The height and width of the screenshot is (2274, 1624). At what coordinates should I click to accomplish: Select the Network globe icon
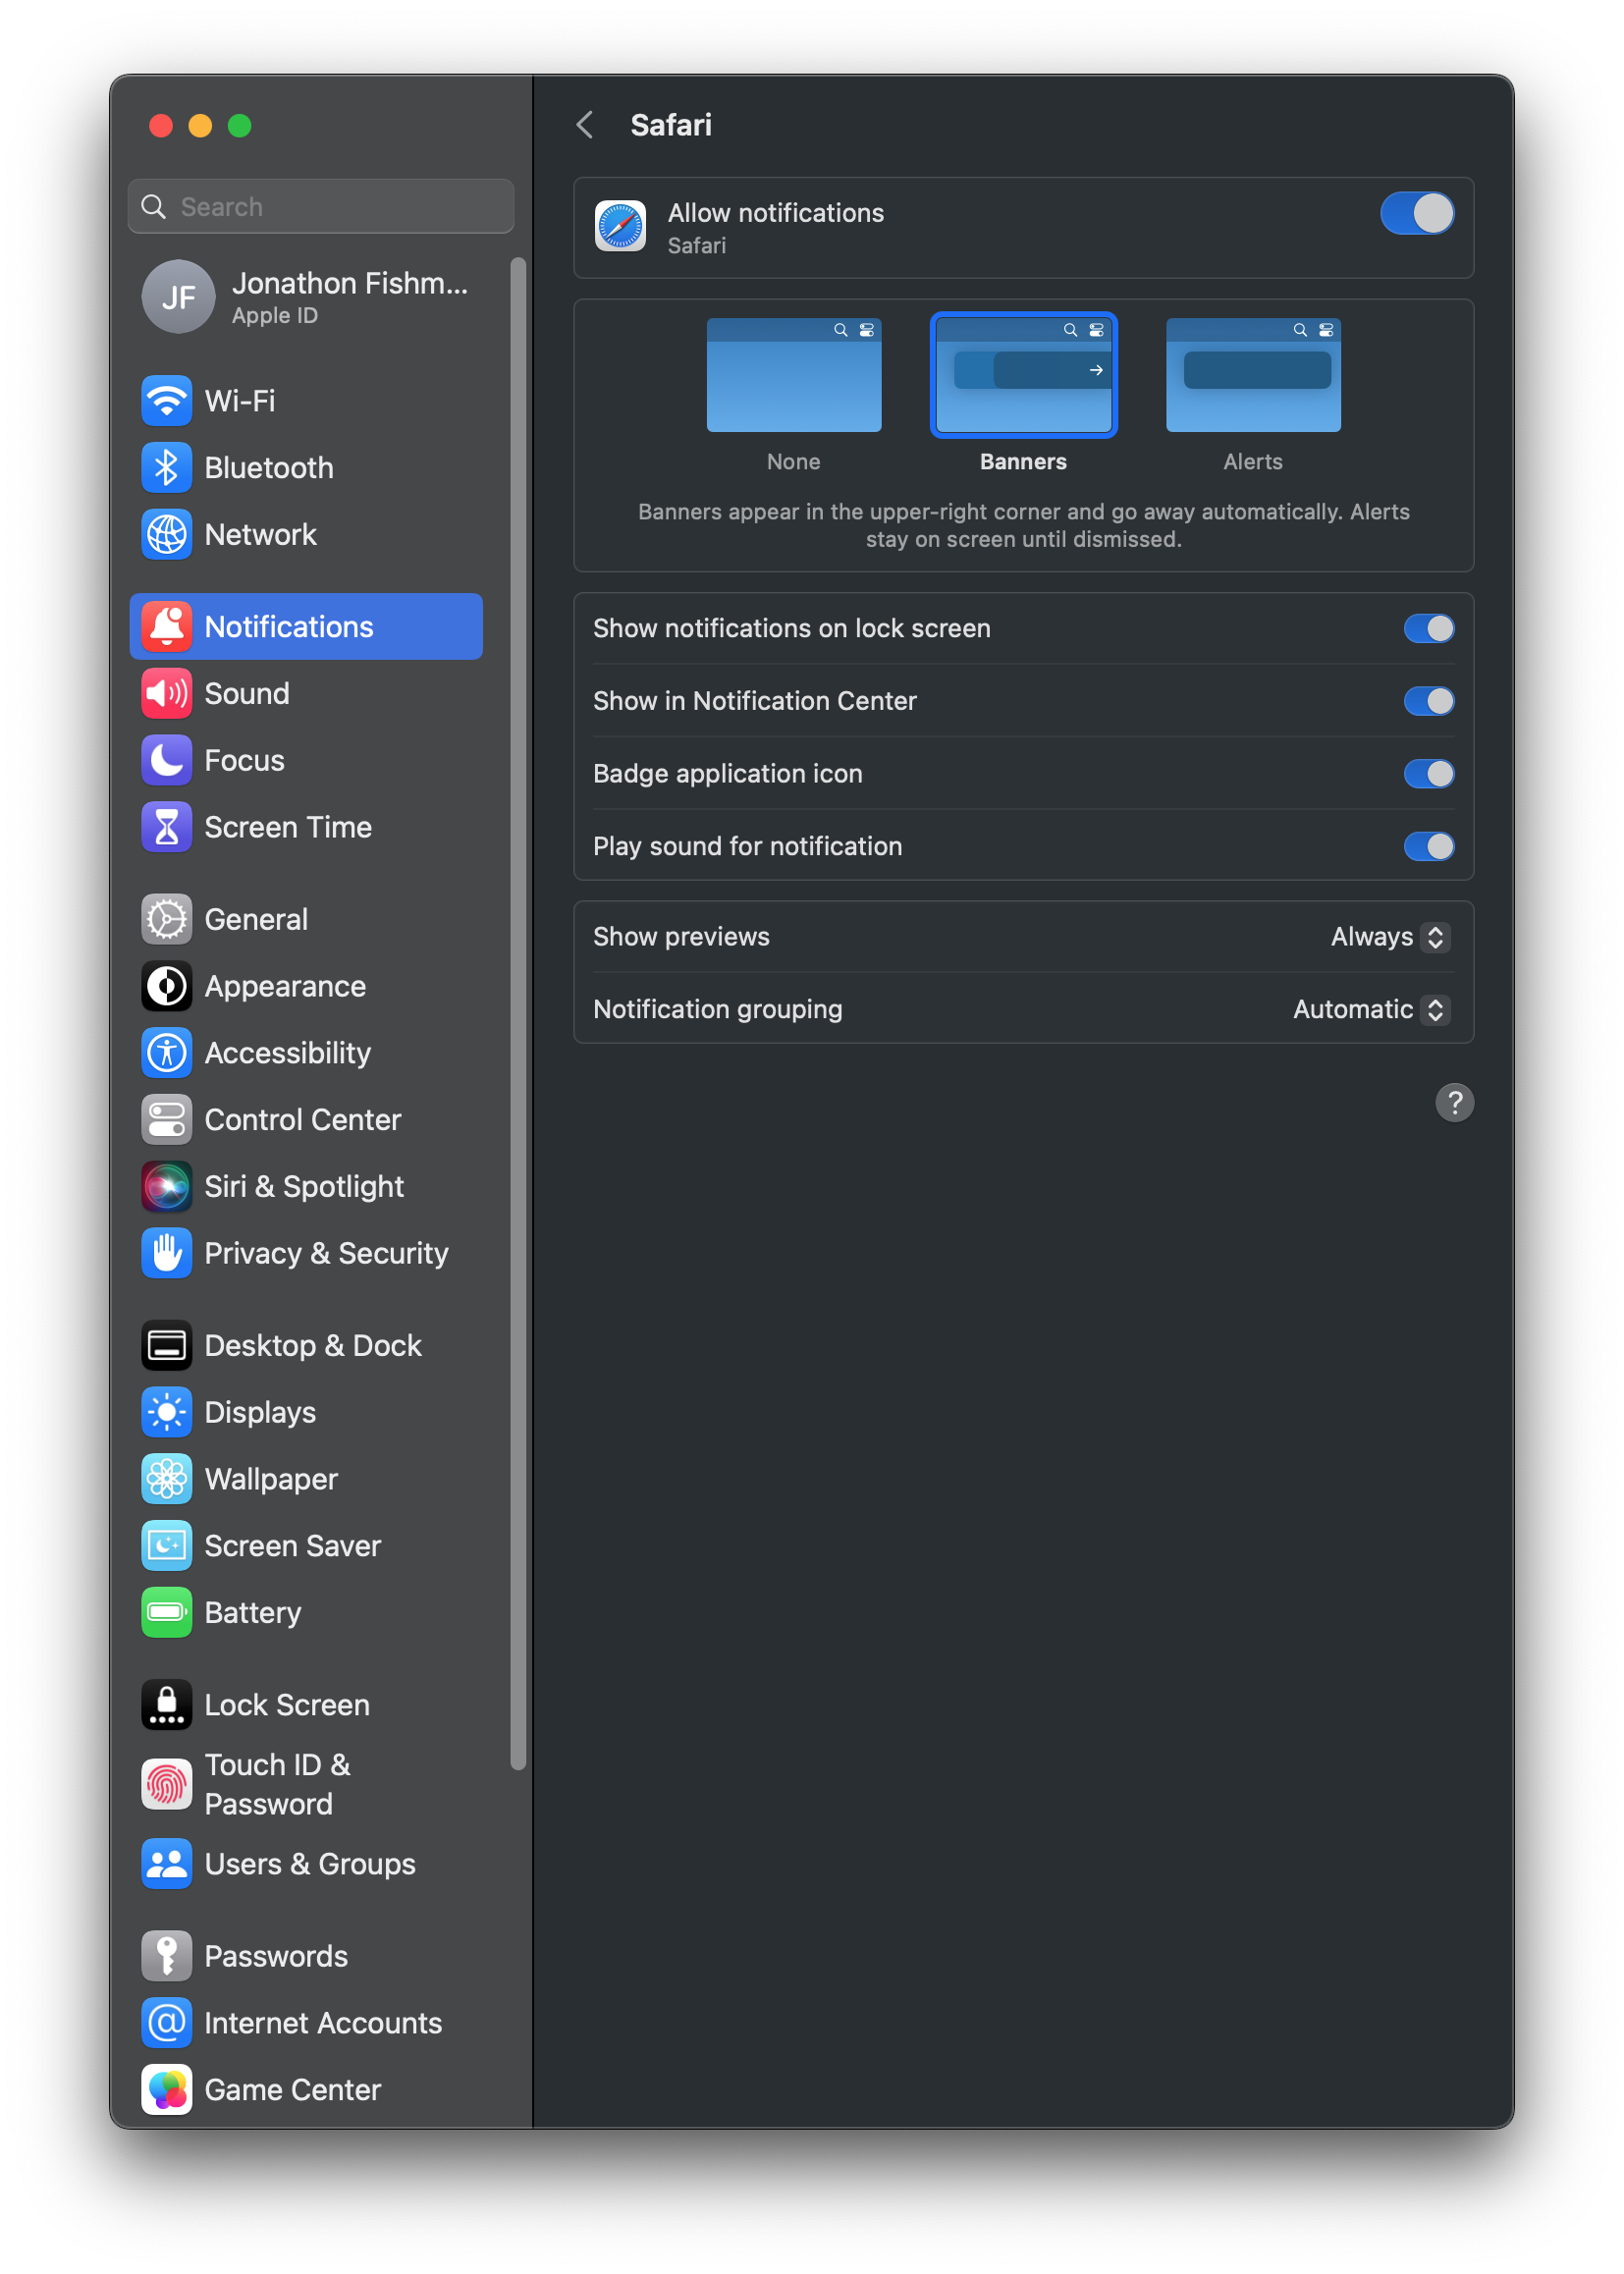[x=166, y=535]
